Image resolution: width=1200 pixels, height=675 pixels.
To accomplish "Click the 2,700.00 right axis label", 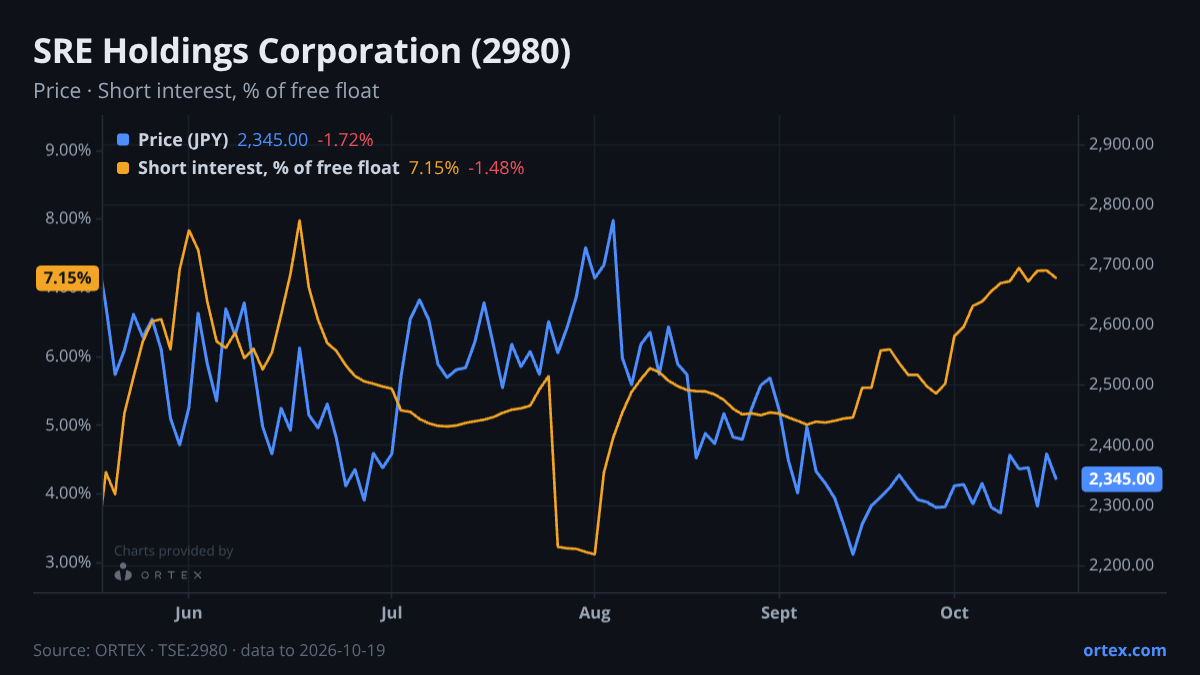I will 1122,264.
